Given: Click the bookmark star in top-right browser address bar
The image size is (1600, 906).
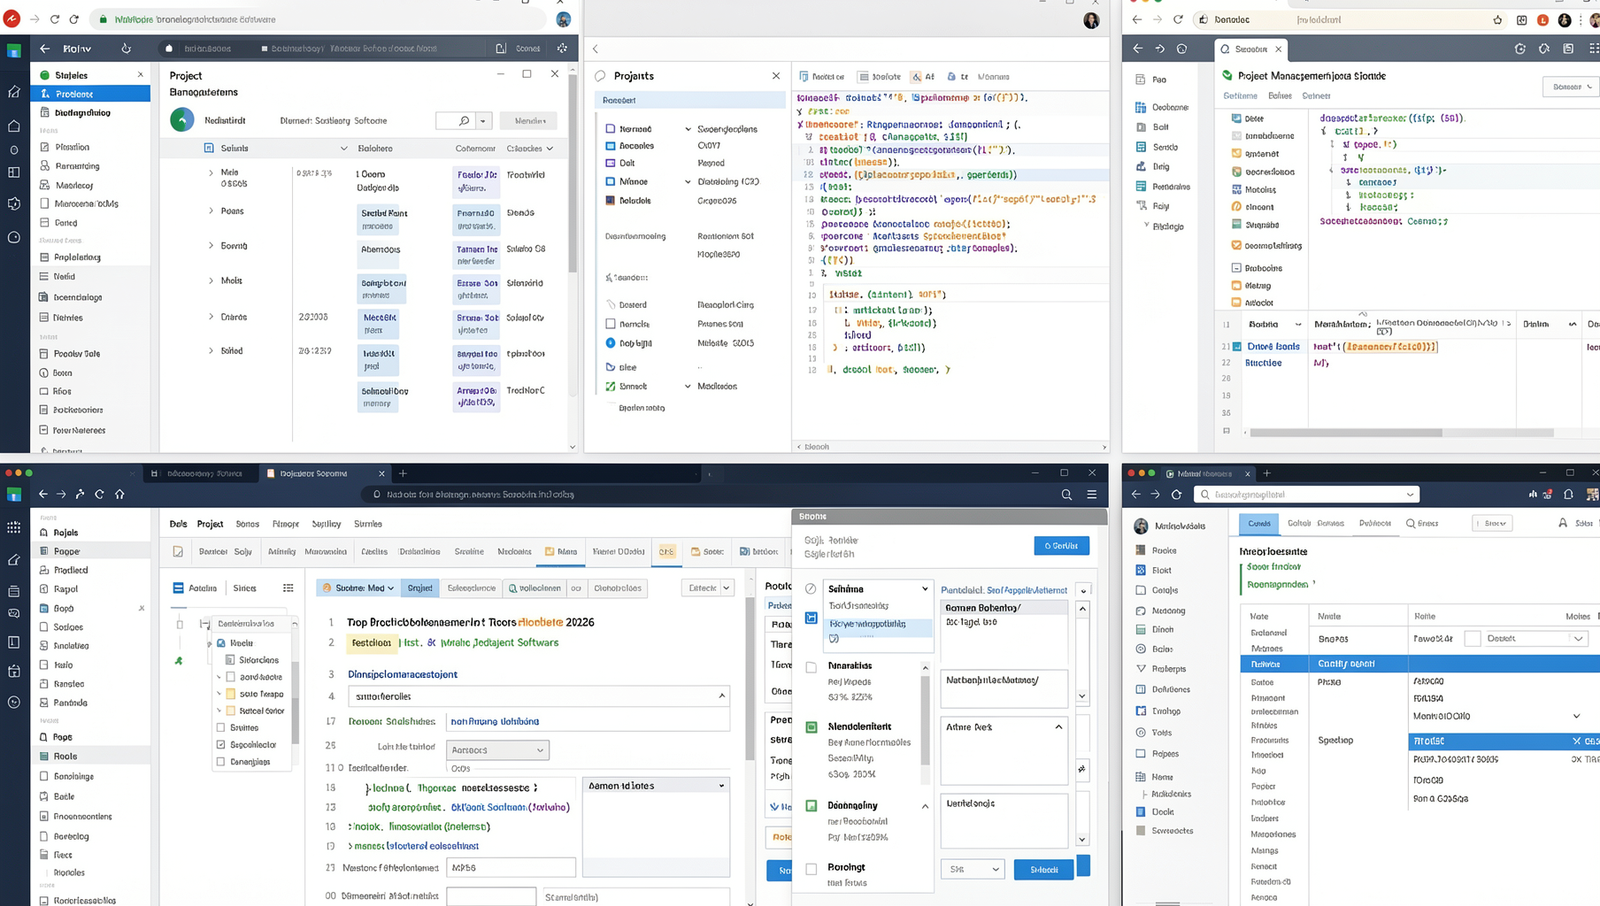Looking at the screenshot, I should pos(1497,20).
